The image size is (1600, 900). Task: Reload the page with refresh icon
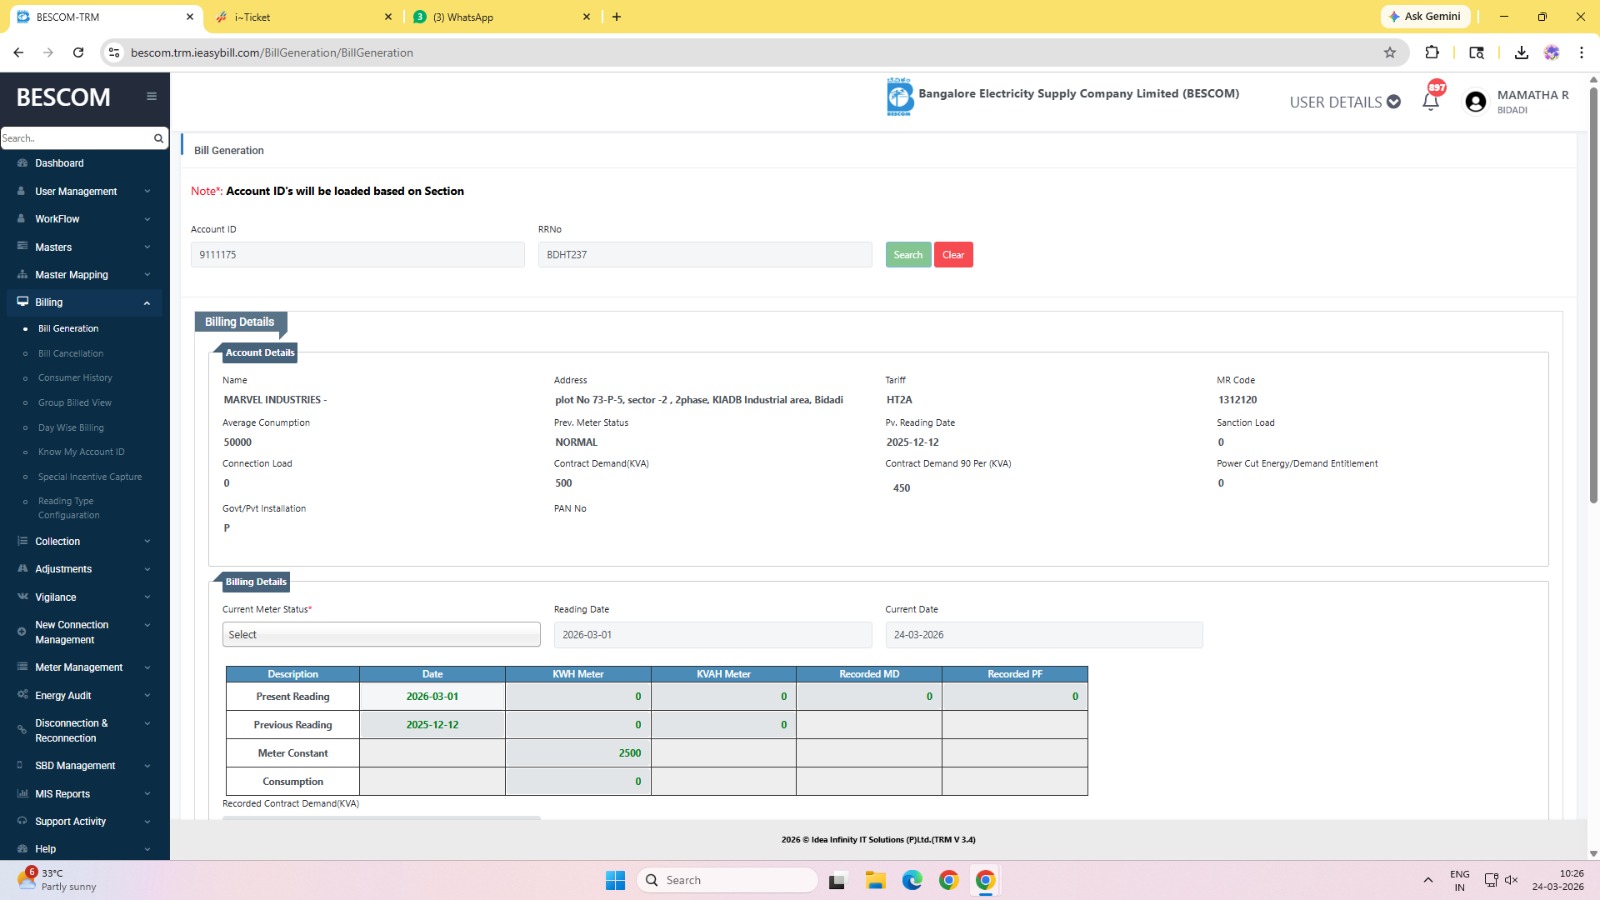pos(78,53)
